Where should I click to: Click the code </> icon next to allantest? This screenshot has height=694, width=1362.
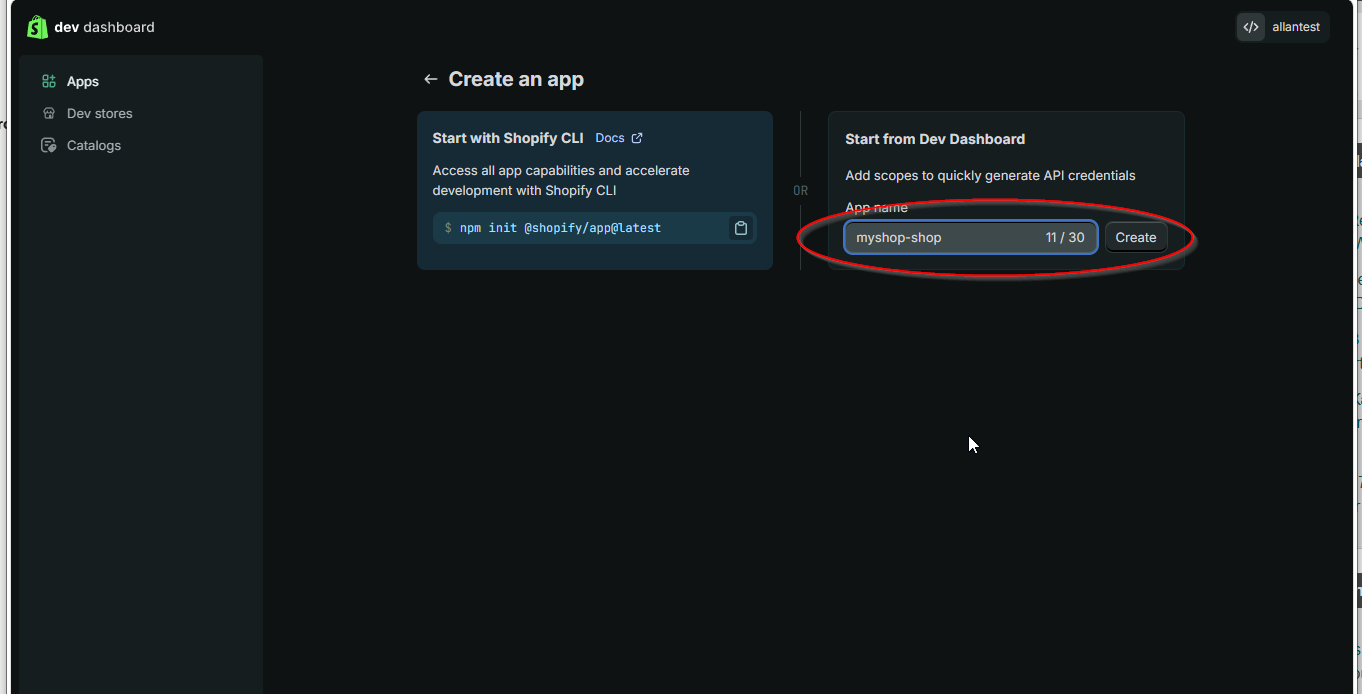[1250, 26]
